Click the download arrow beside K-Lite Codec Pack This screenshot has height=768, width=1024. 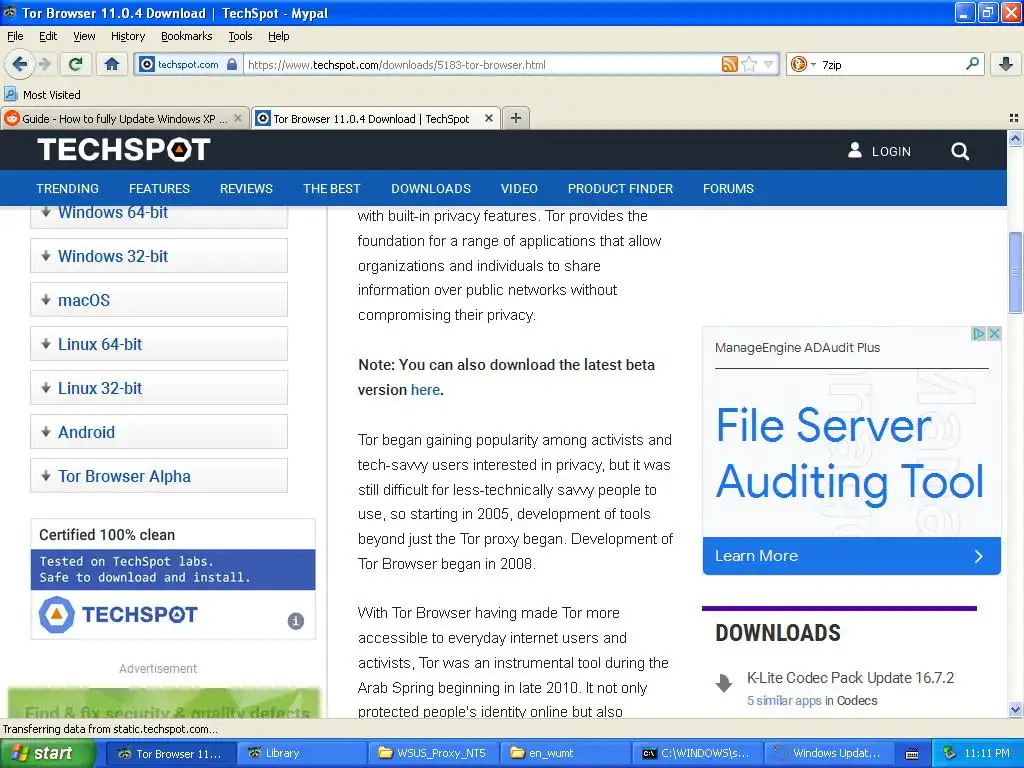coord(724,682)
